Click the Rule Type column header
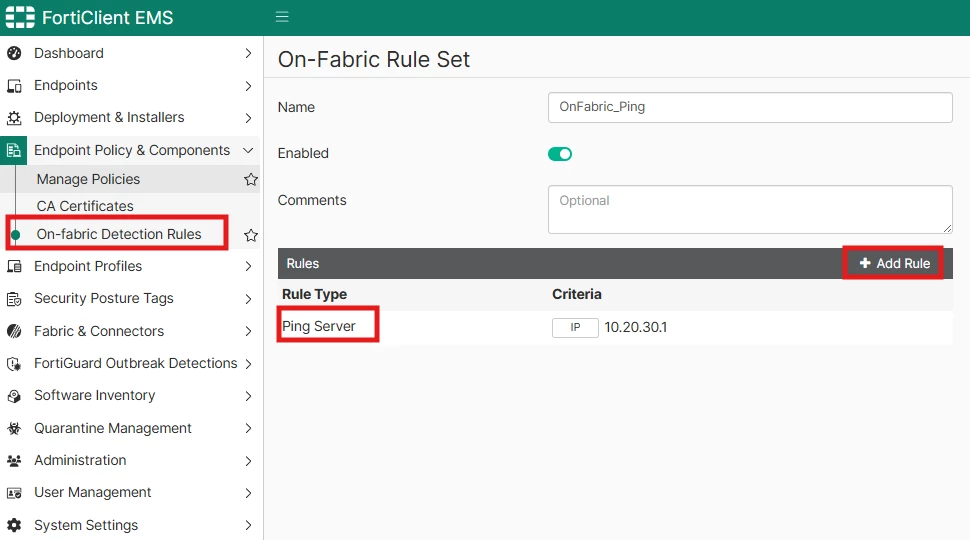Screen dimensions: 970x540 pyautogui.click(x=314, y=294)
